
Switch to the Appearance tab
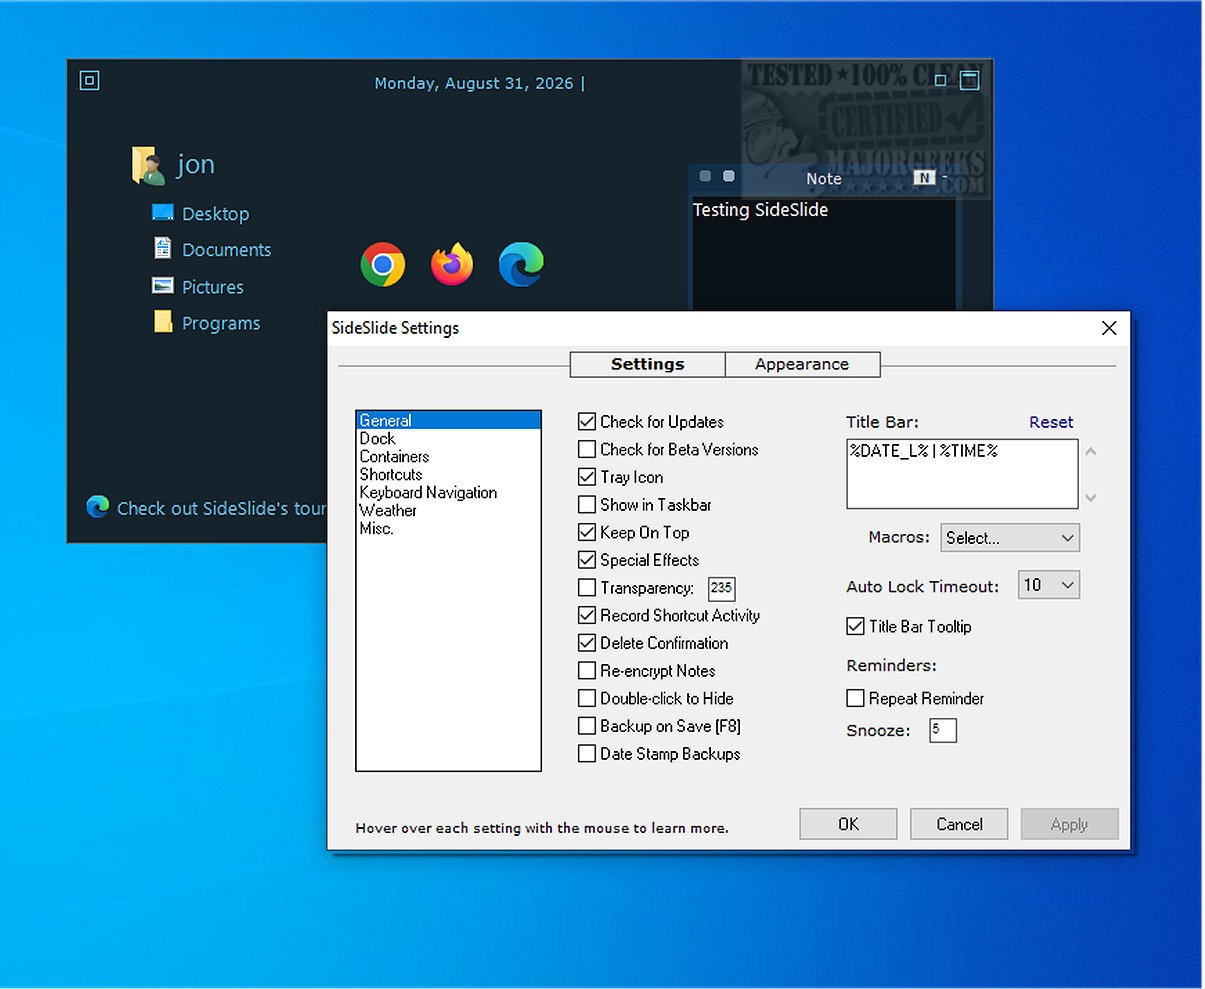[802, 364]
